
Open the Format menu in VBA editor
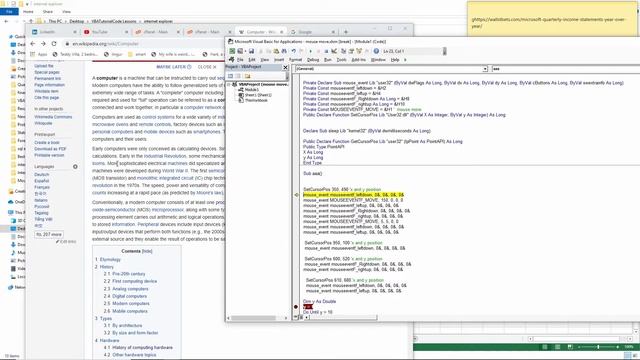click(x=296, y=60)
